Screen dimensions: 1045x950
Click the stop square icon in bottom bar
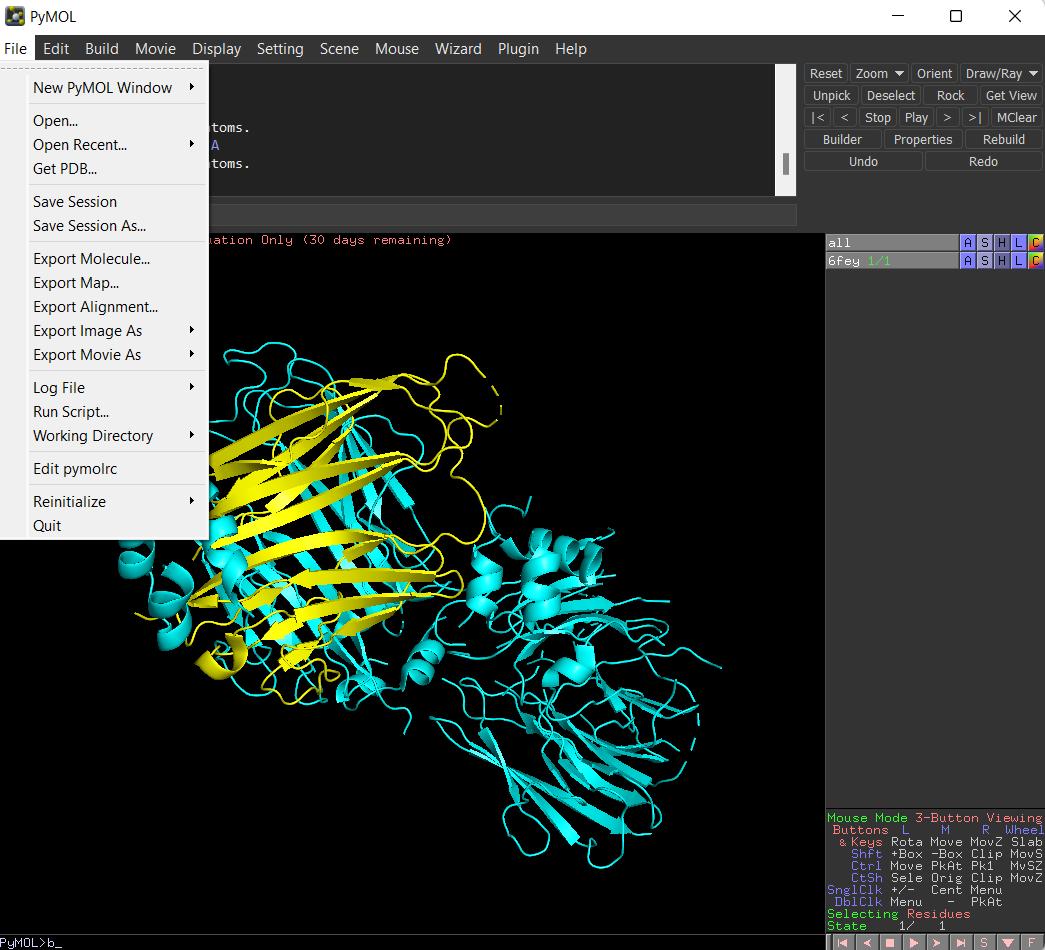pyautogui.click(x=890, y=942)
